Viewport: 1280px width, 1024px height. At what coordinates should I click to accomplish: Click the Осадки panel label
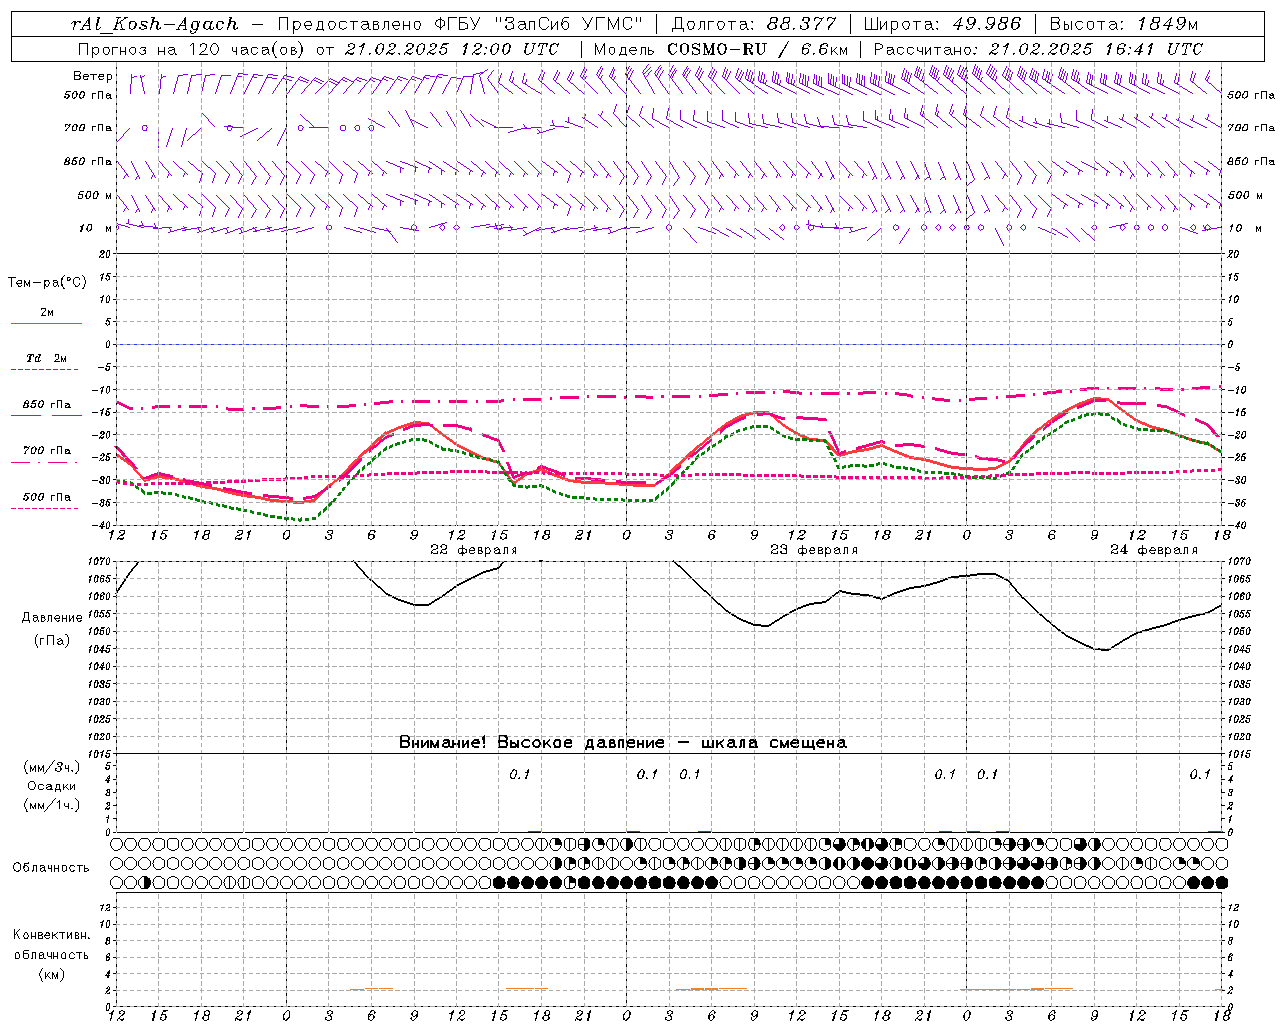click(52, 787)
